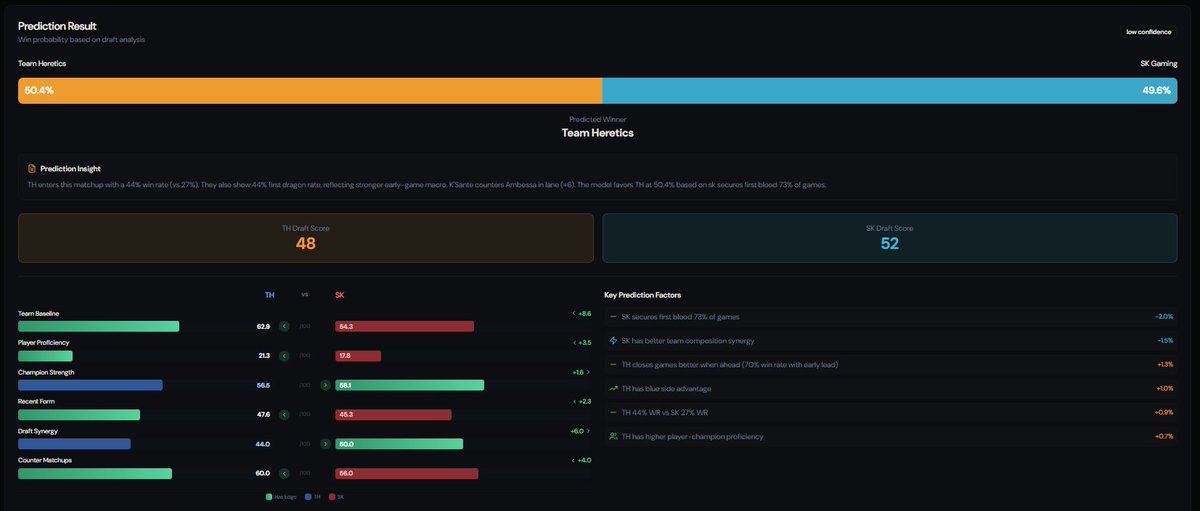
Task: Click the +0.7% factor value
Action: pos(1164,437)
